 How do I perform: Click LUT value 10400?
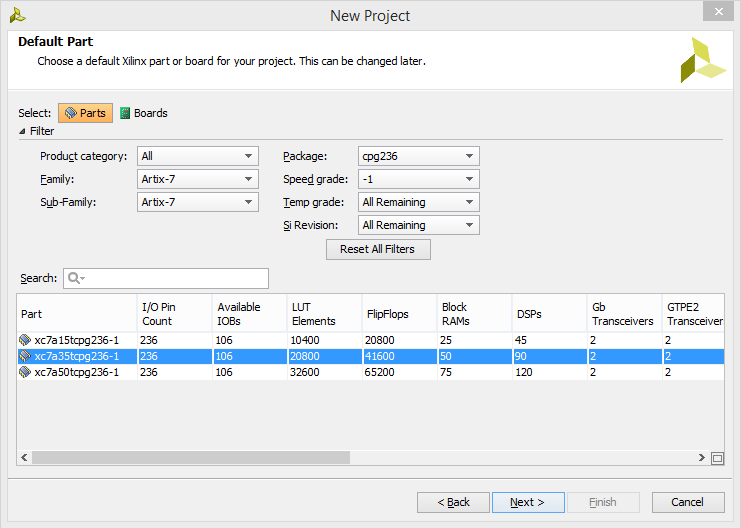[x=305, y=340]
